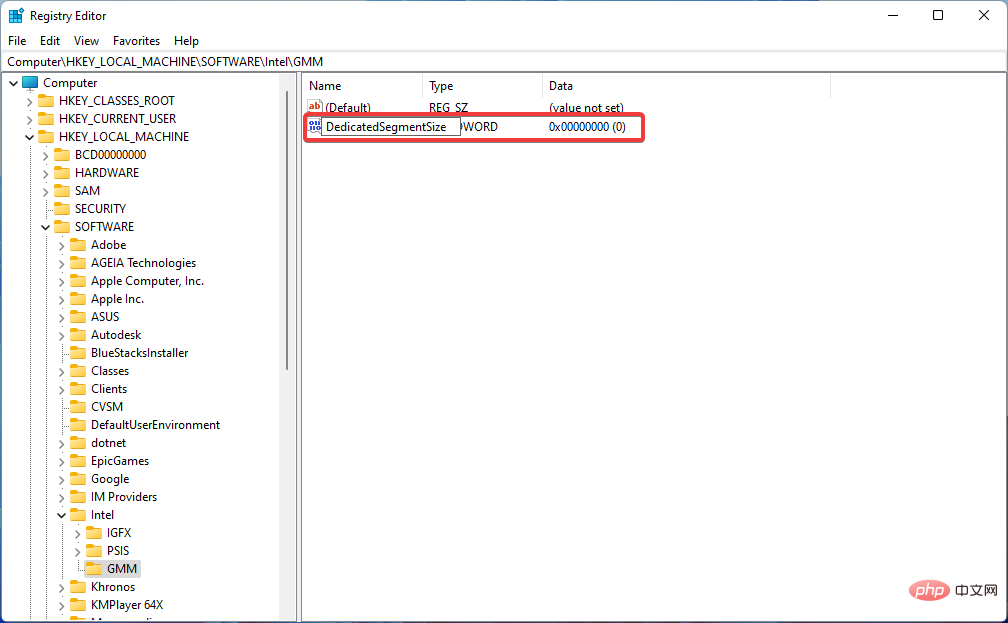Select the IM Providers key
This screenshot has height=623, width=1008.
(x=124, y=497)
